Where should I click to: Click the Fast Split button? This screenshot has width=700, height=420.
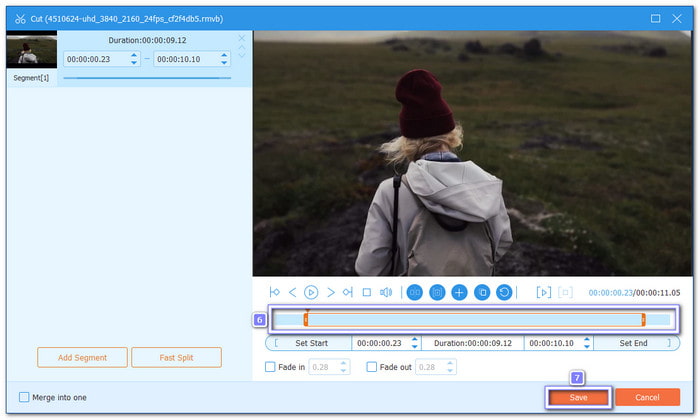pos(175,357)
